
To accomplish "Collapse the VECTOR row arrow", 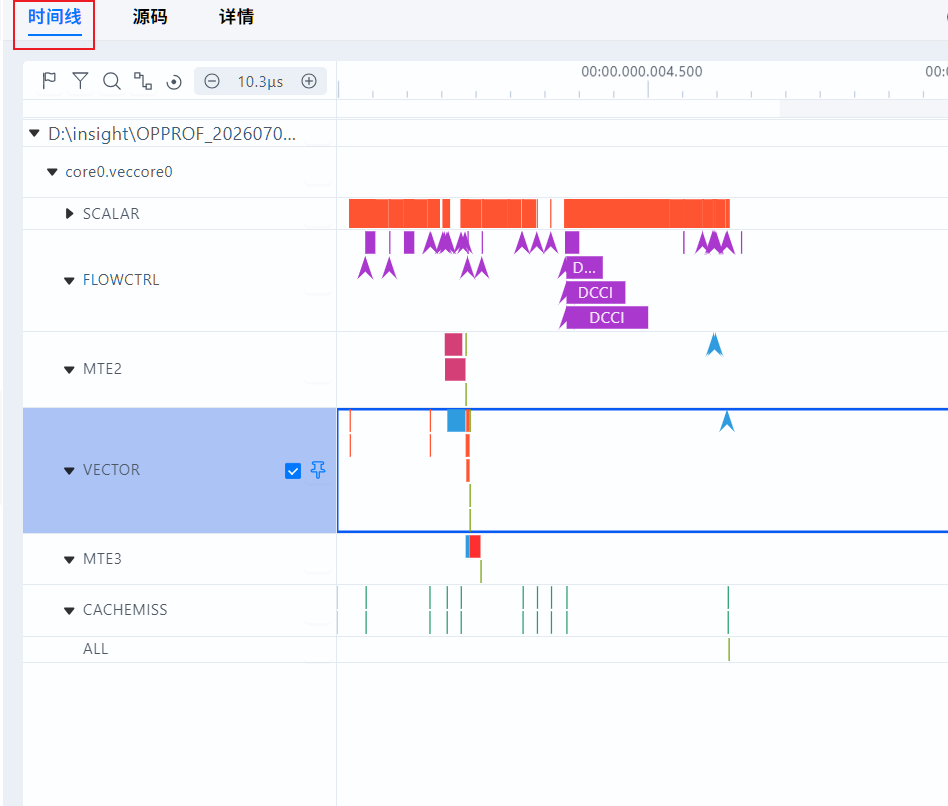I will pos(70,470).
